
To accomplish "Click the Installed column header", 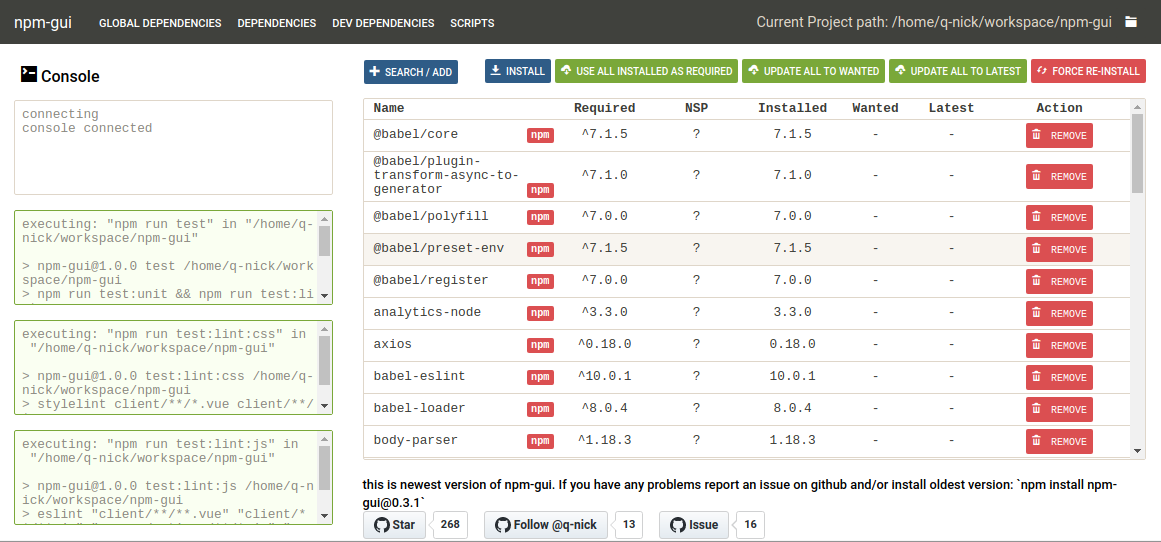I will (x=792, y=108).
